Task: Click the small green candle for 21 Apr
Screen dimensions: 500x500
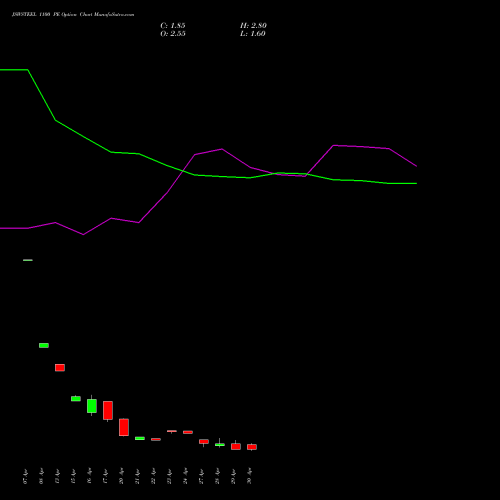Action: click(x=140, y=438)
